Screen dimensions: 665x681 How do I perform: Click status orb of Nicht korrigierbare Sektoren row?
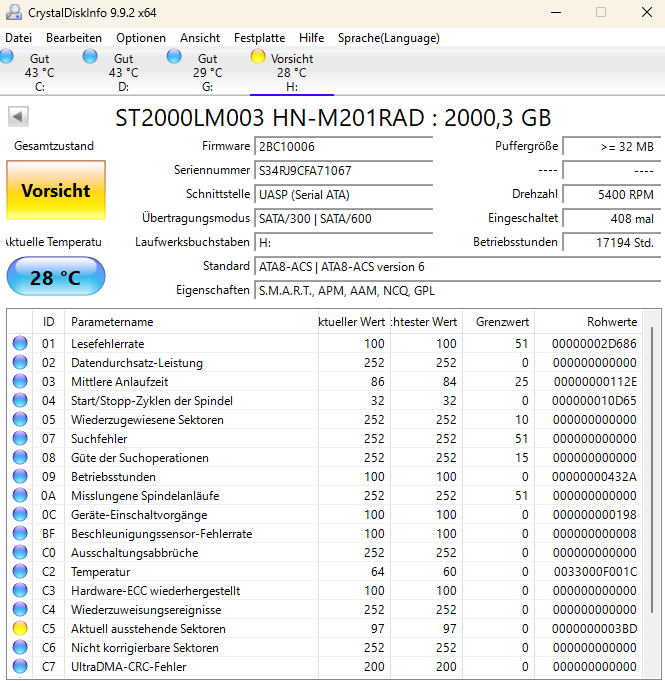click(x=20, y=647)
